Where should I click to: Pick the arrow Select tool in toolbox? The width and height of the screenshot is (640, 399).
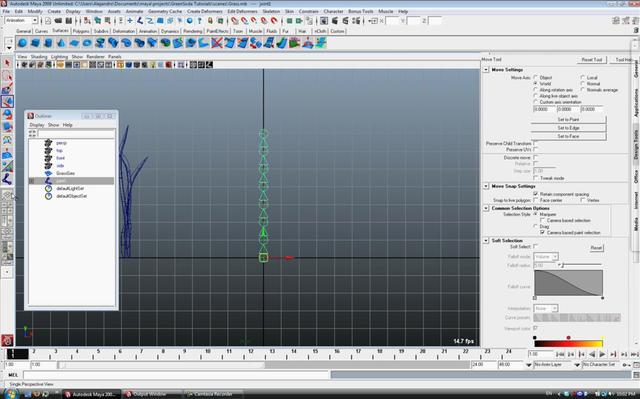7,63
